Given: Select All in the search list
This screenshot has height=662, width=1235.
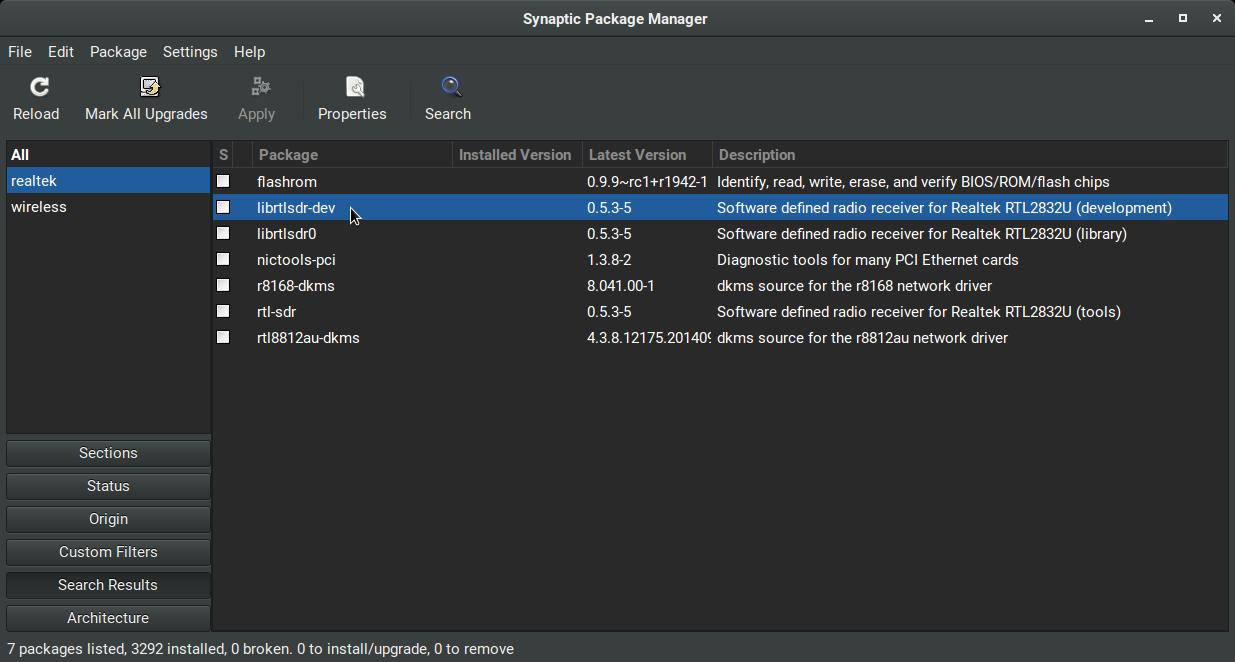Looking at the screenshot, I should tap(20, 155).
